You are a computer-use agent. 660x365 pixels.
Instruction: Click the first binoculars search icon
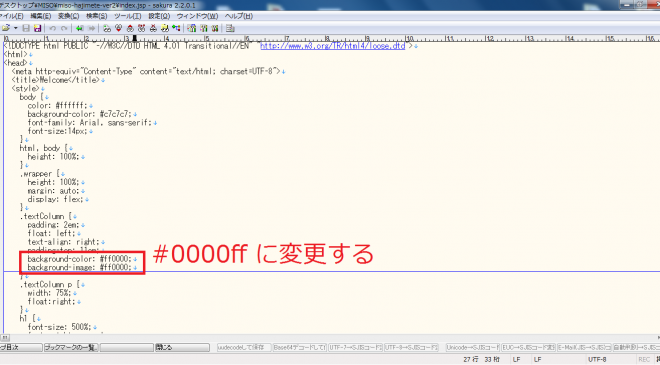click(107, 28)
